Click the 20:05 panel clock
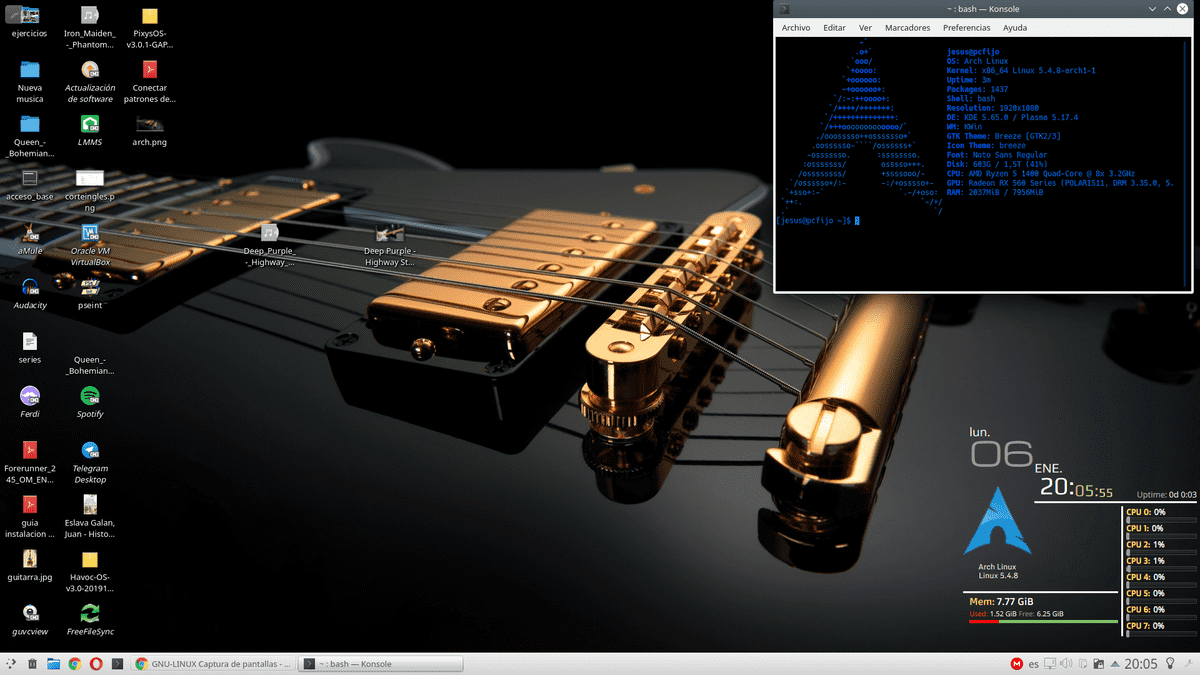 coord(1141,664)
